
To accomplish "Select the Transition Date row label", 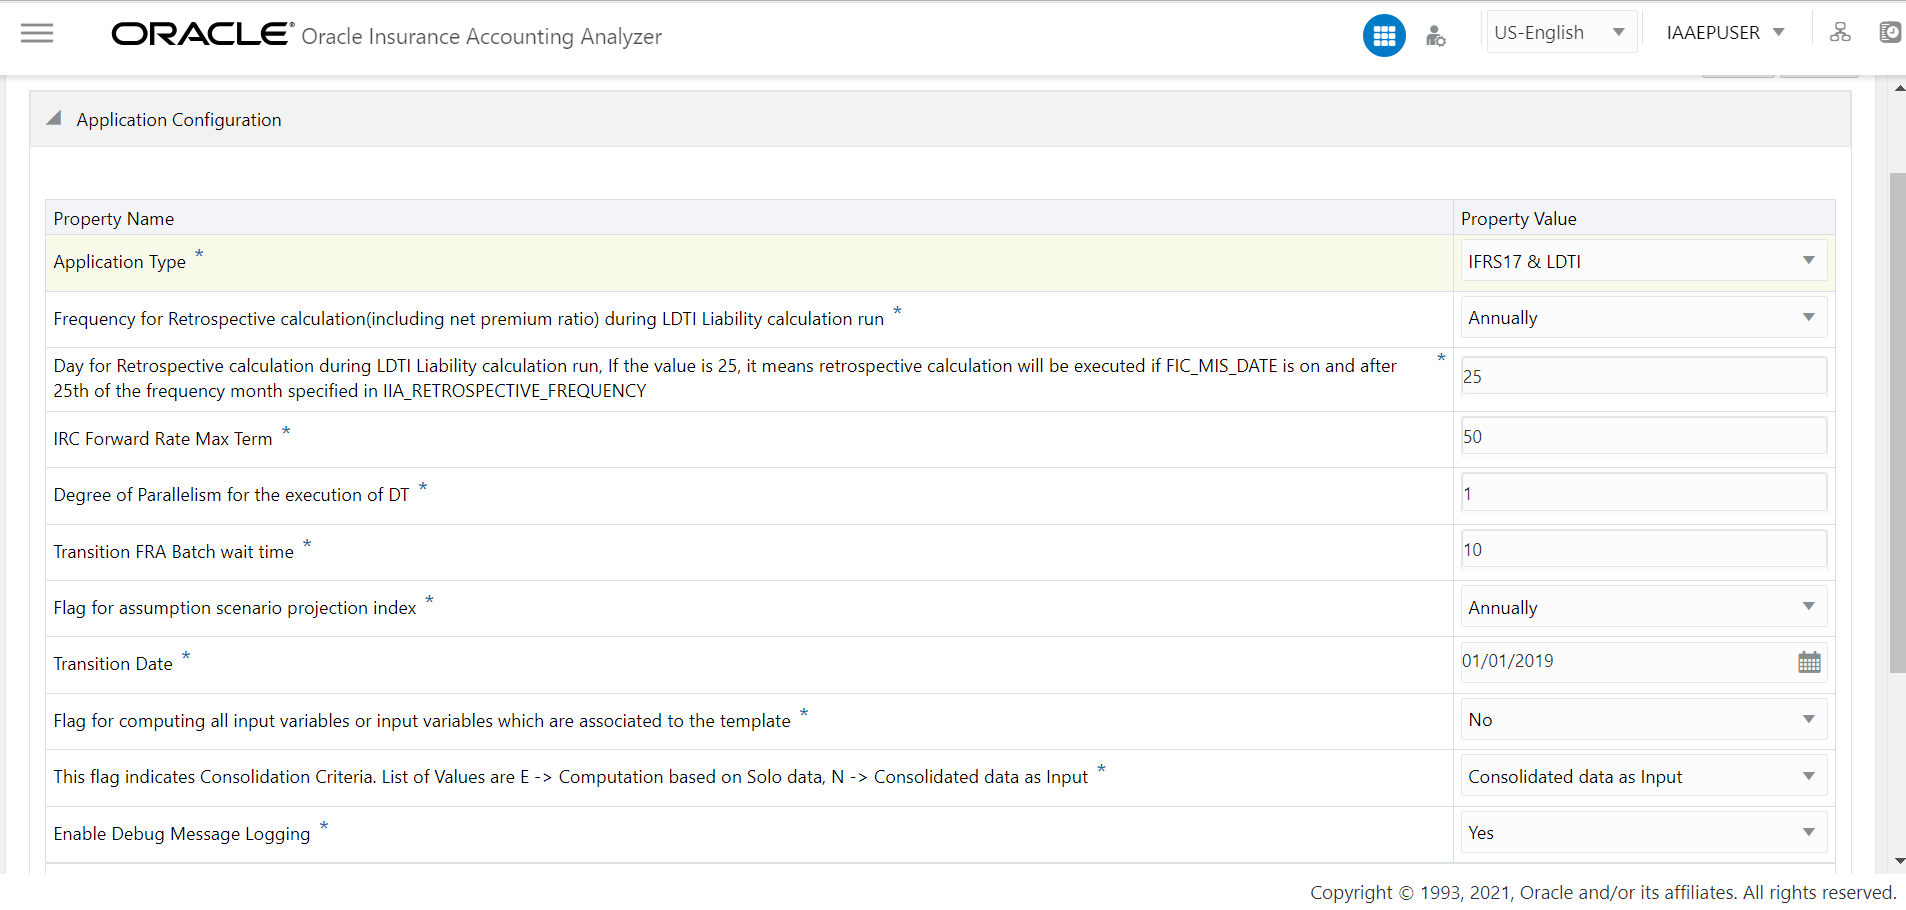I will [x=113, y=664].
